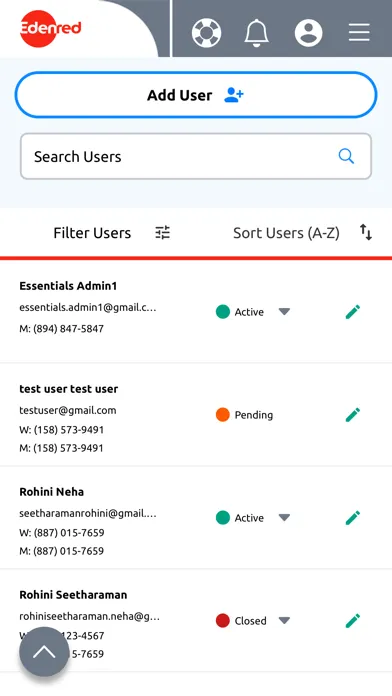This screenshot has height=696, width=392.
Task: Click the Edenred logo
Action: click(51, 28)
